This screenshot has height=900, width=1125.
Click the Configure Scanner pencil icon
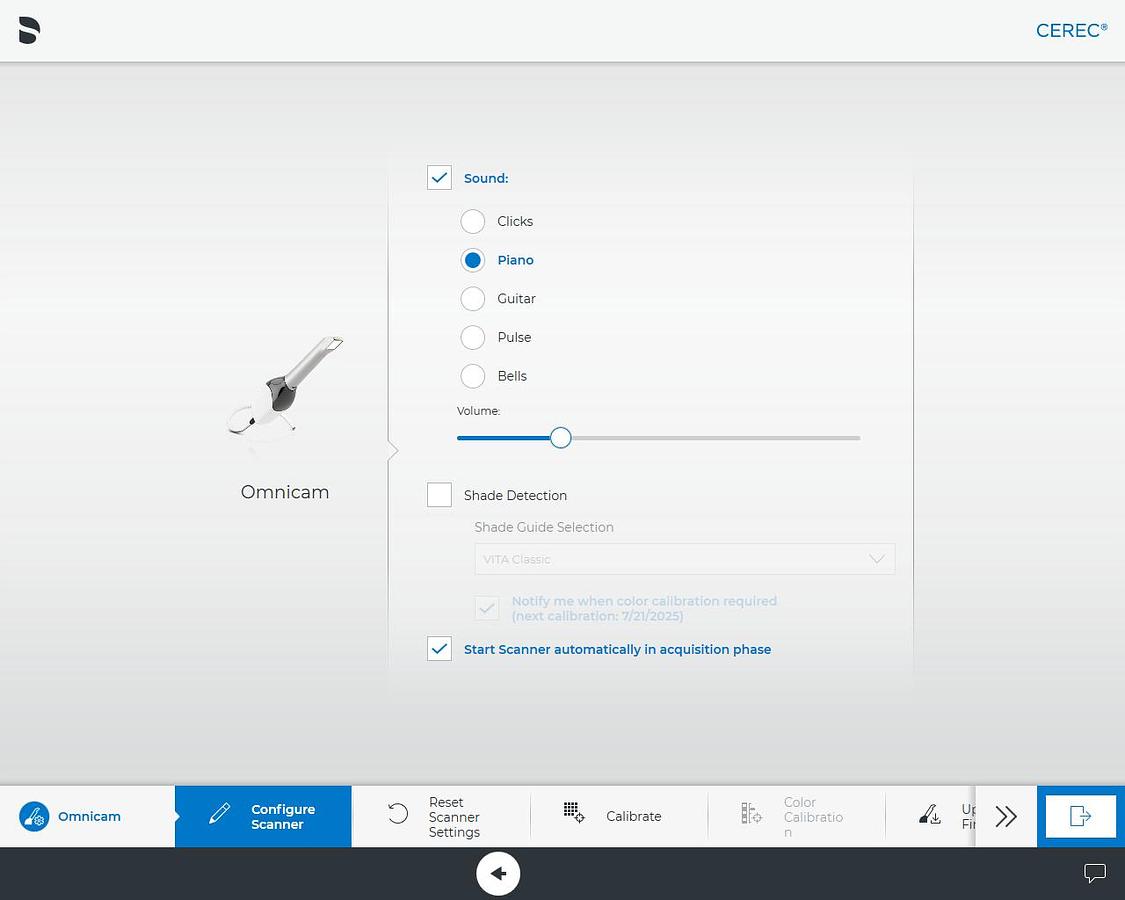coord(219,815)
